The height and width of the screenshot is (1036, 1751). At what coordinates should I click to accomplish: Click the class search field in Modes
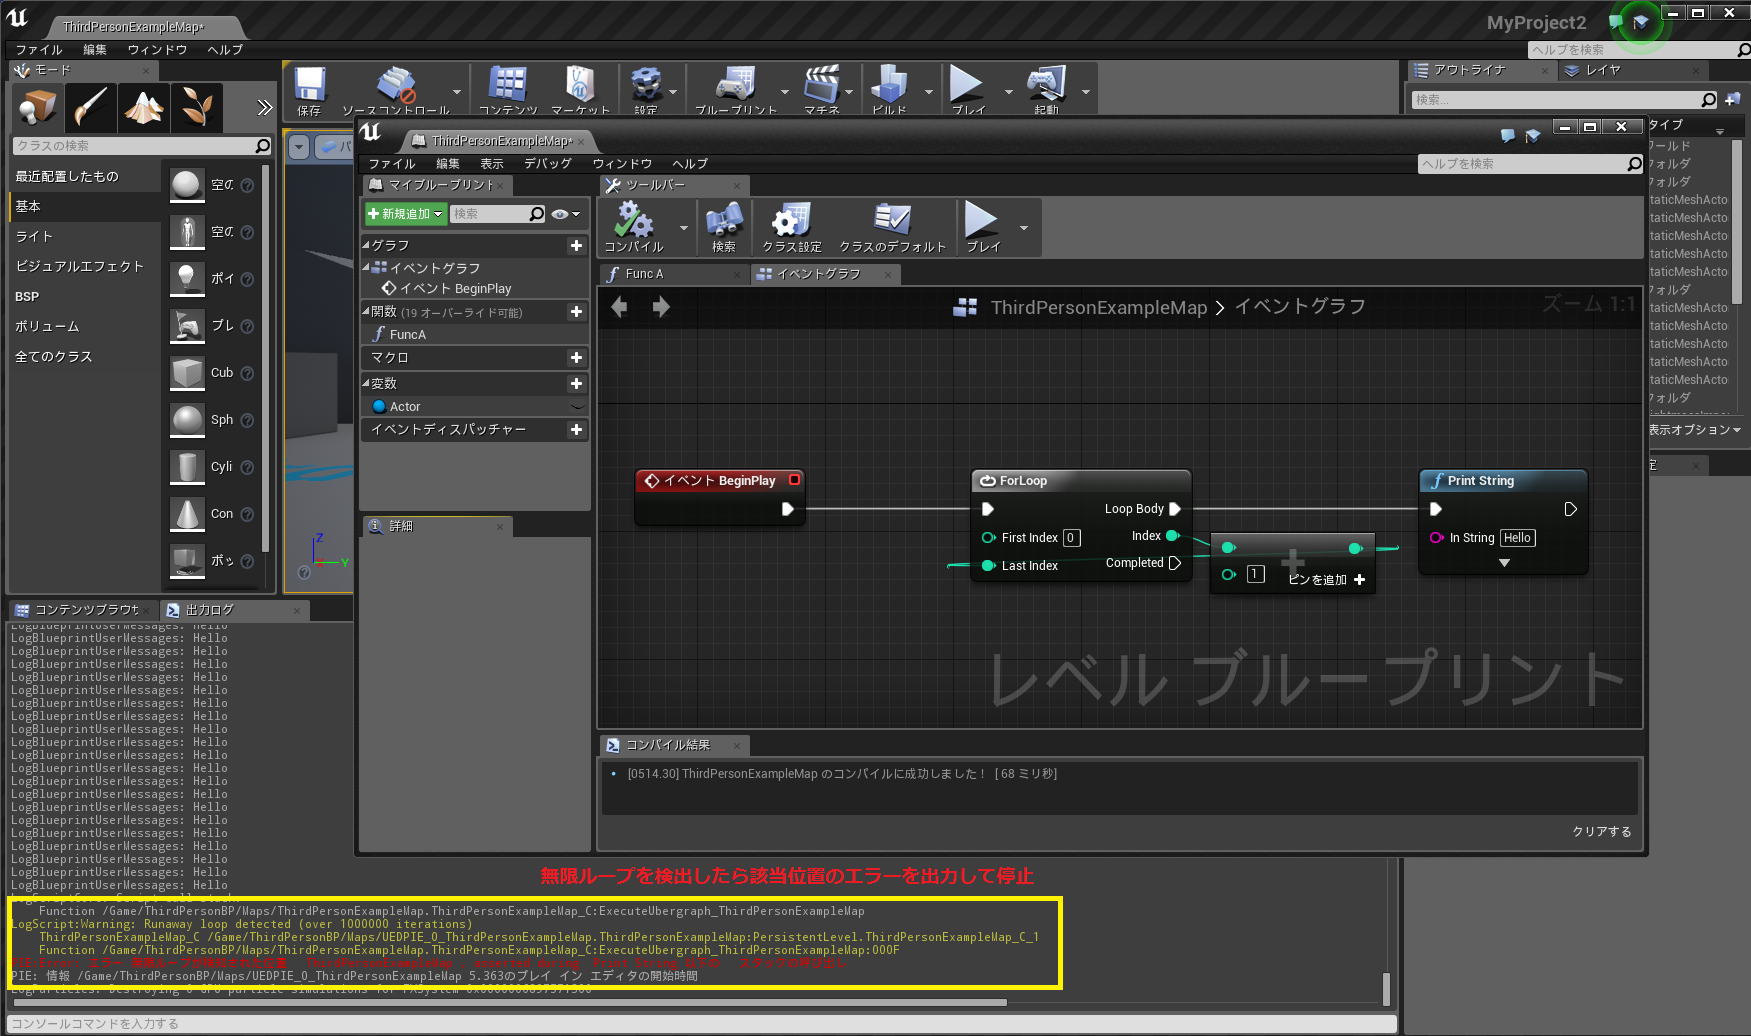[x=142, y=146]
